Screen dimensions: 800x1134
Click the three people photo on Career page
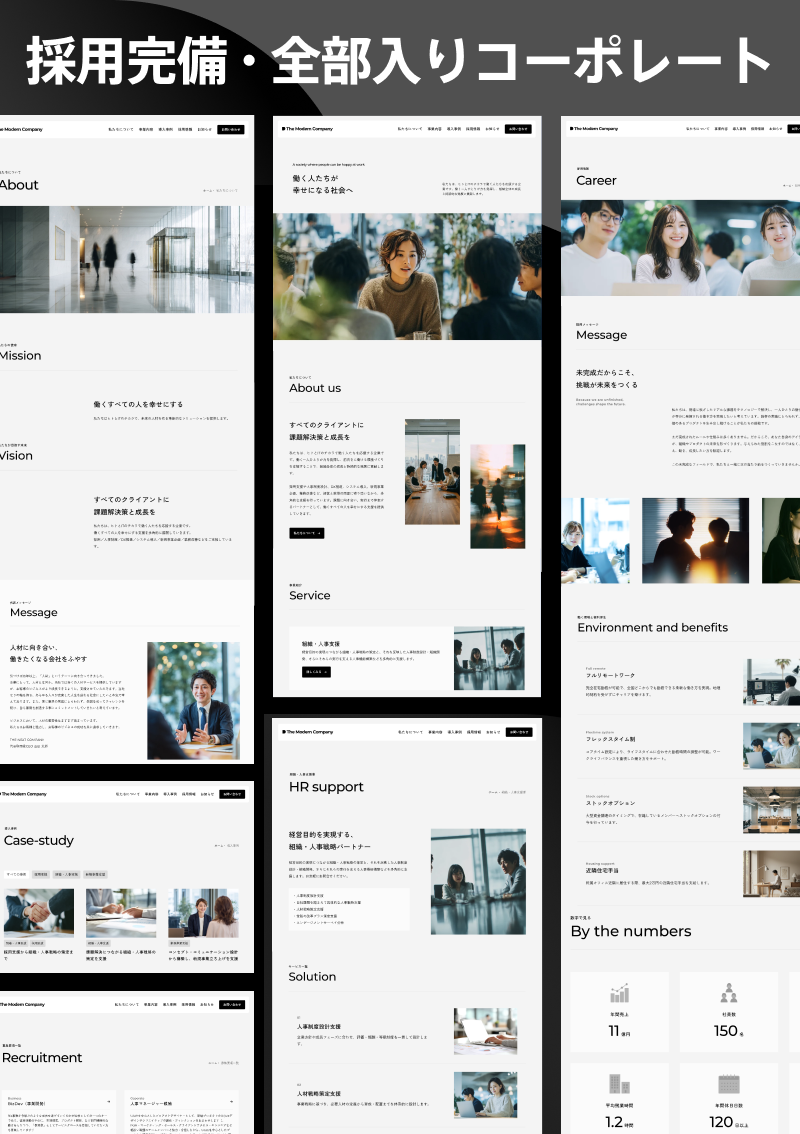pyautogui.click(x=681, y=247)
